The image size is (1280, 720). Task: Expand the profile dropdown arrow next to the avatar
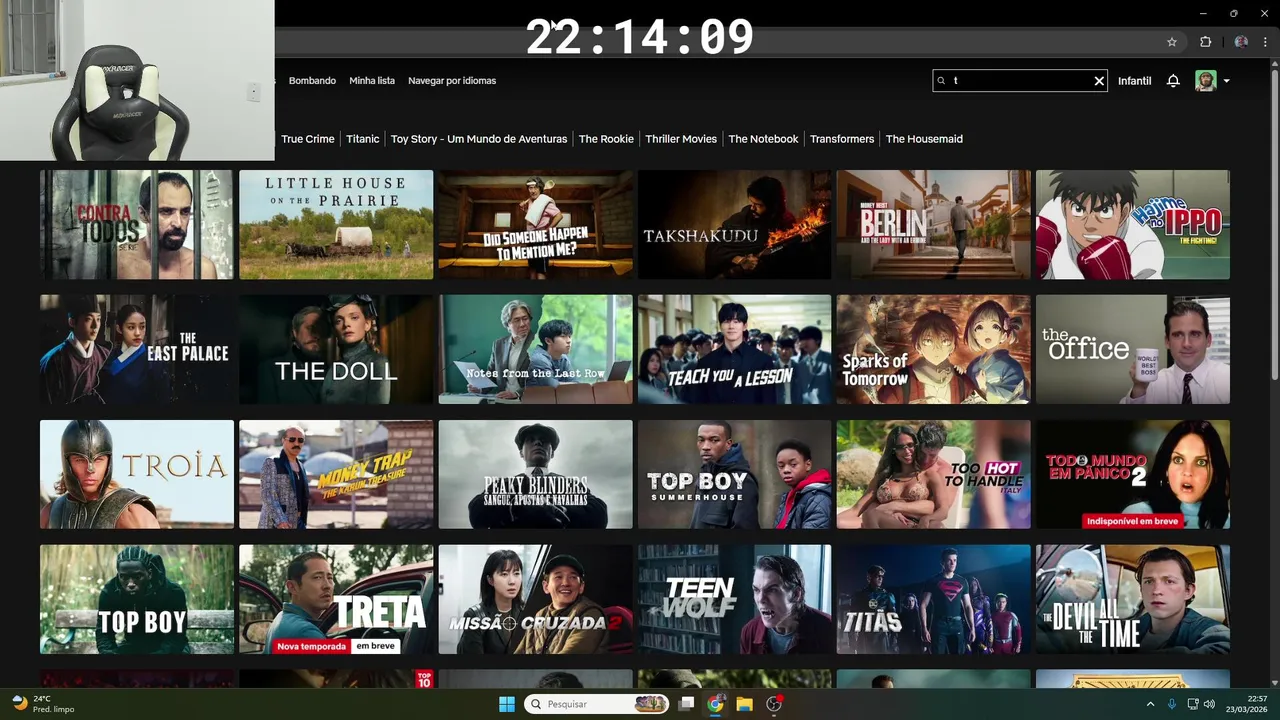pyautogui.click(x=1227, y=81)
